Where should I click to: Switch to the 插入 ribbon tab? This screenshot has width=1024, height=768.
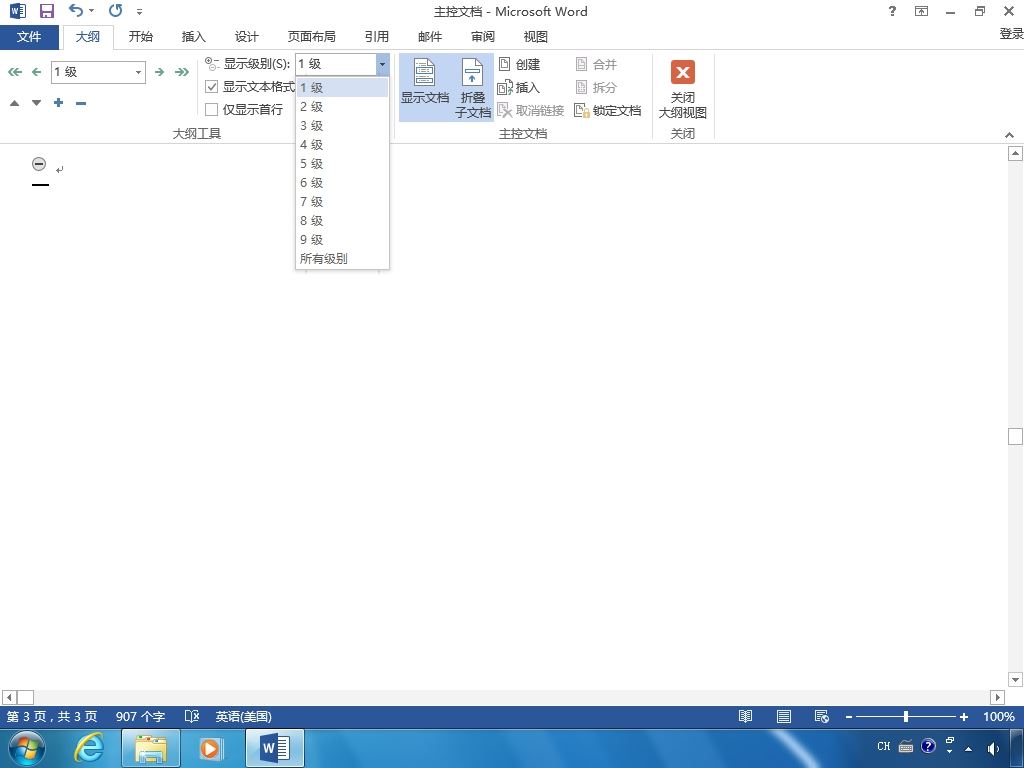(x=193, y=37)
